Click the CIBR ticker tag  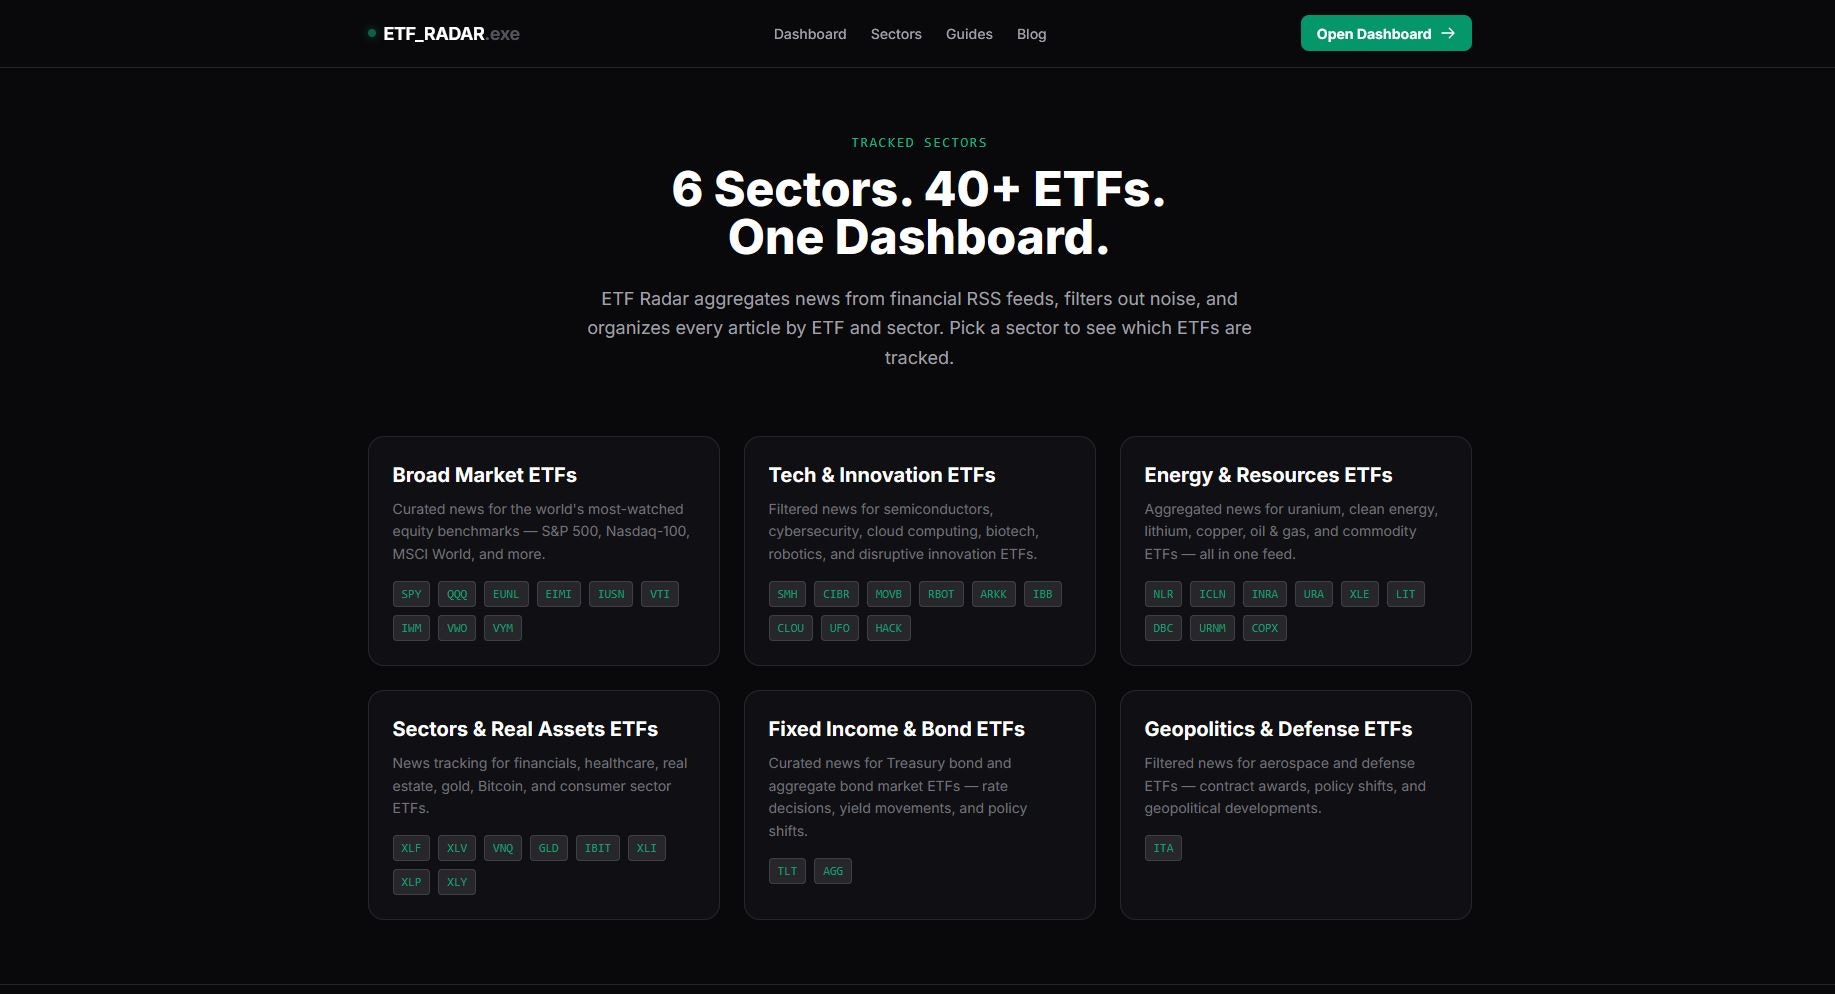point(836,594)
